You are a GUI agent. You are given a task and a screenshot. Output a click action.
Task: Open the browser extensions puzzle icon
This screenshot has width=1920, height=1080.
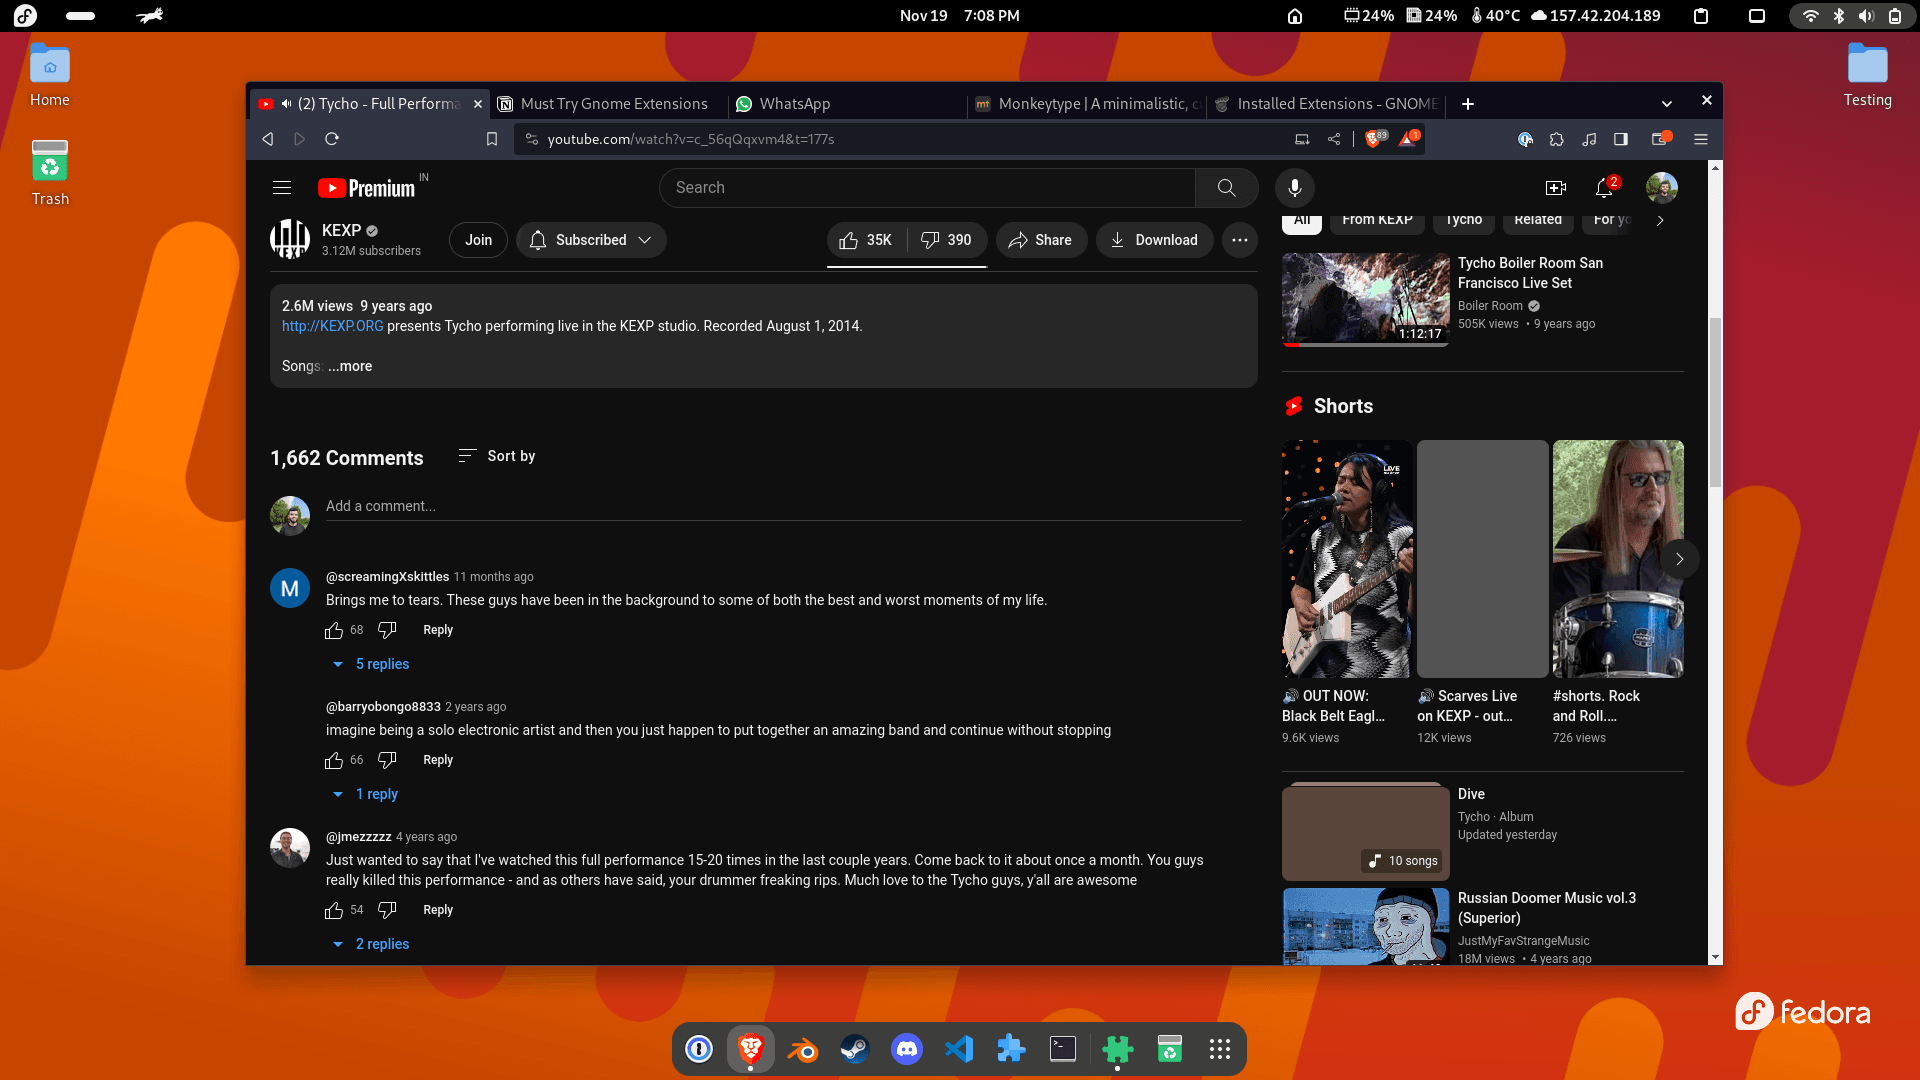tap(1557, 139)
